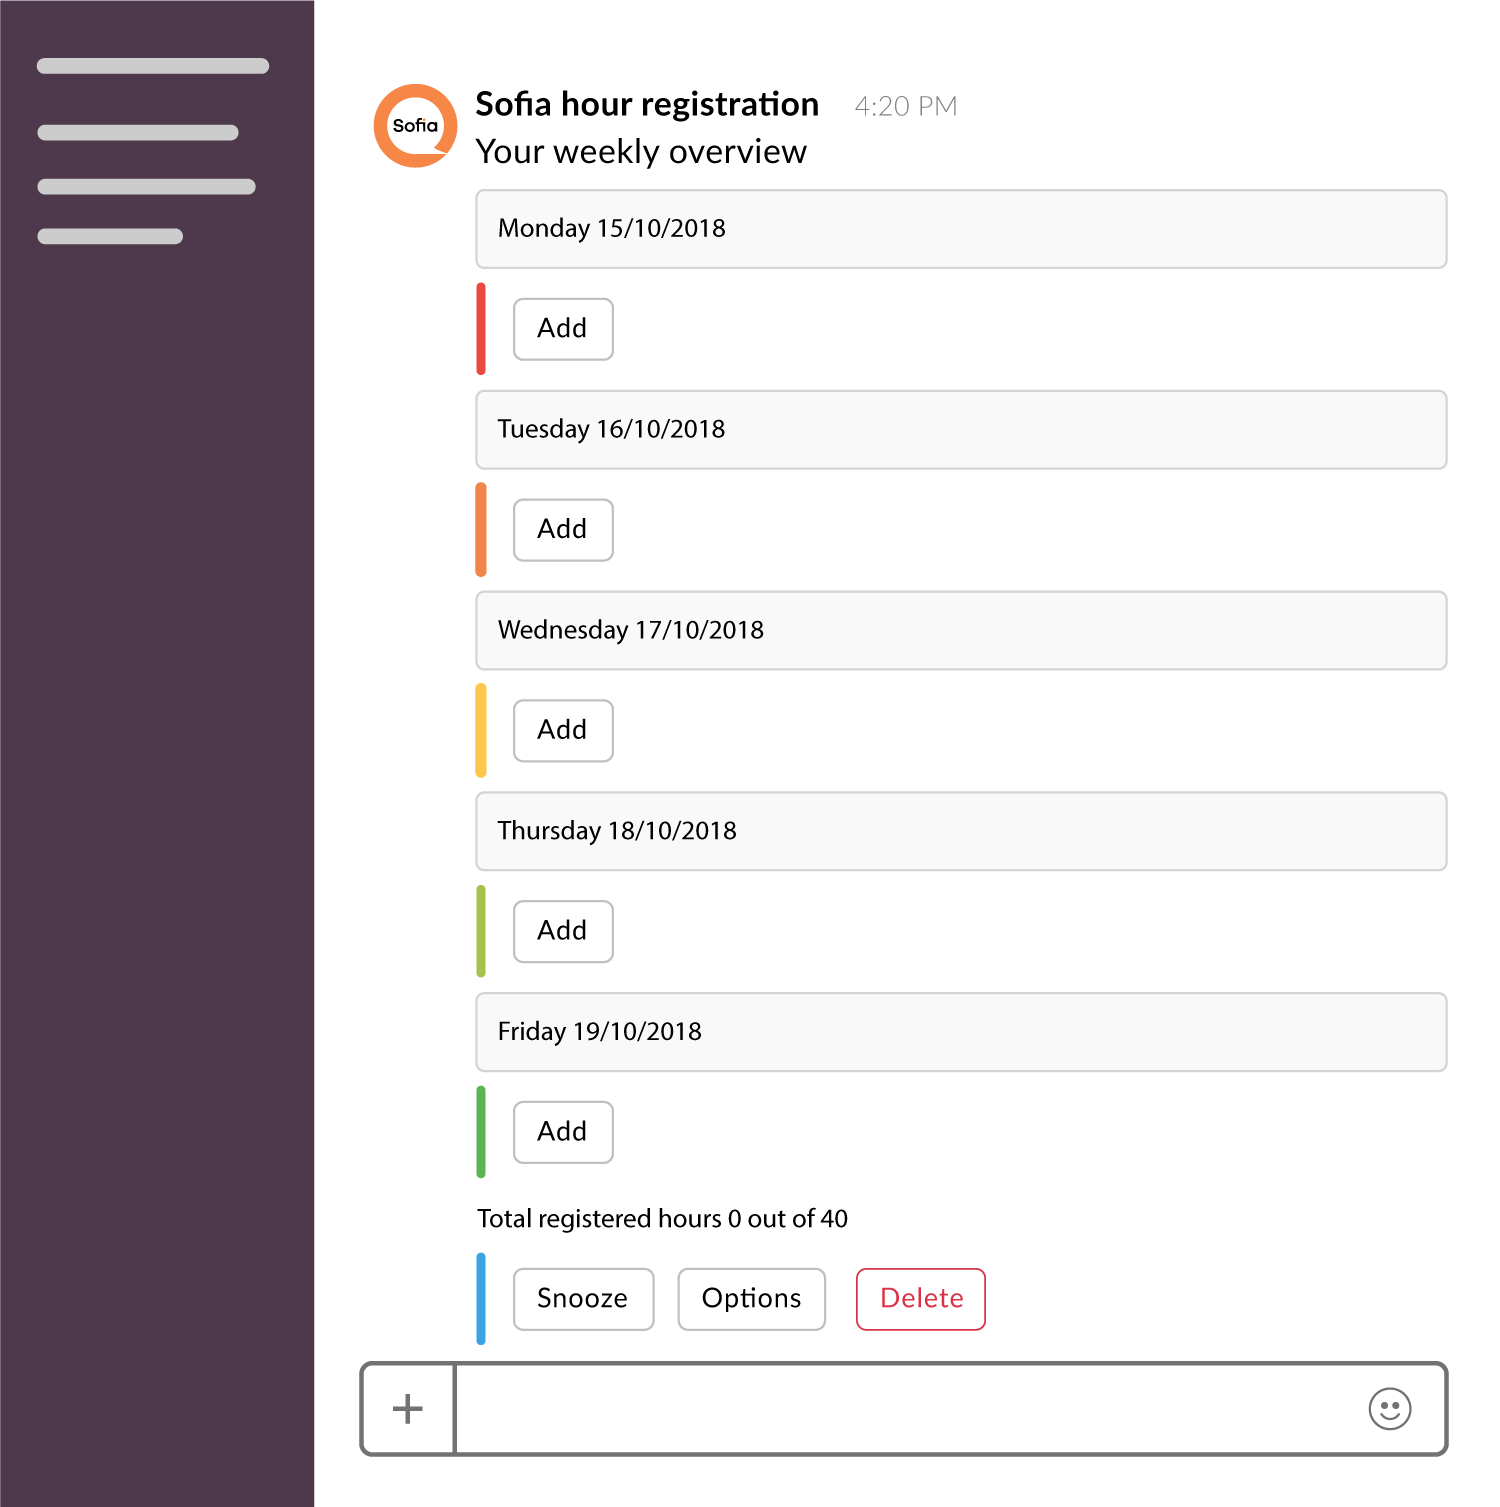
Task: Click Add under Tuesday 16/10/2018
Action: (563, 530)
